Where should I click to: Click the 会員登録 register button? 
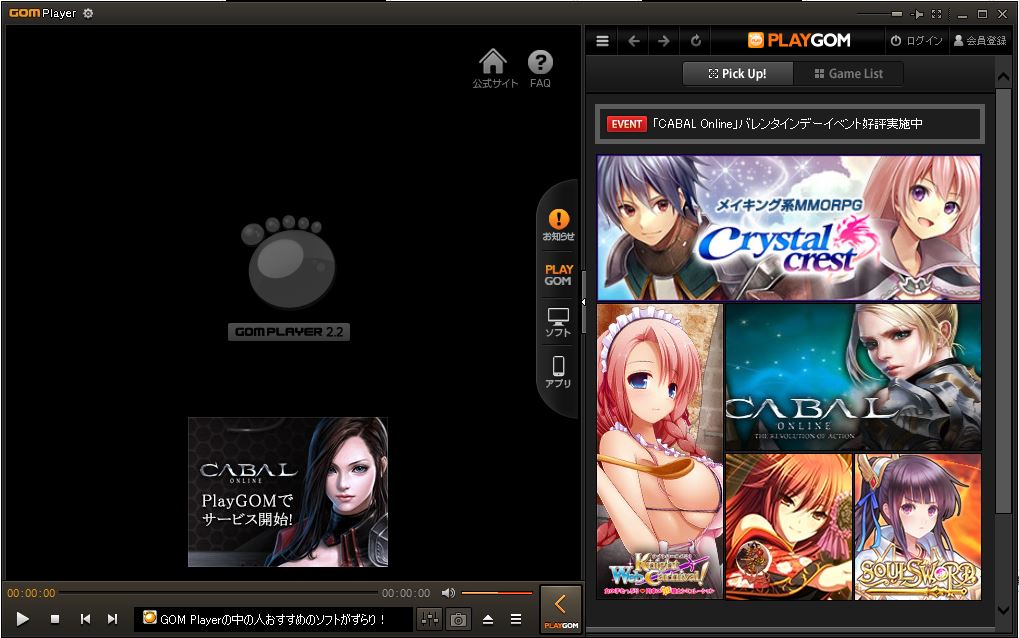[980, 40]
